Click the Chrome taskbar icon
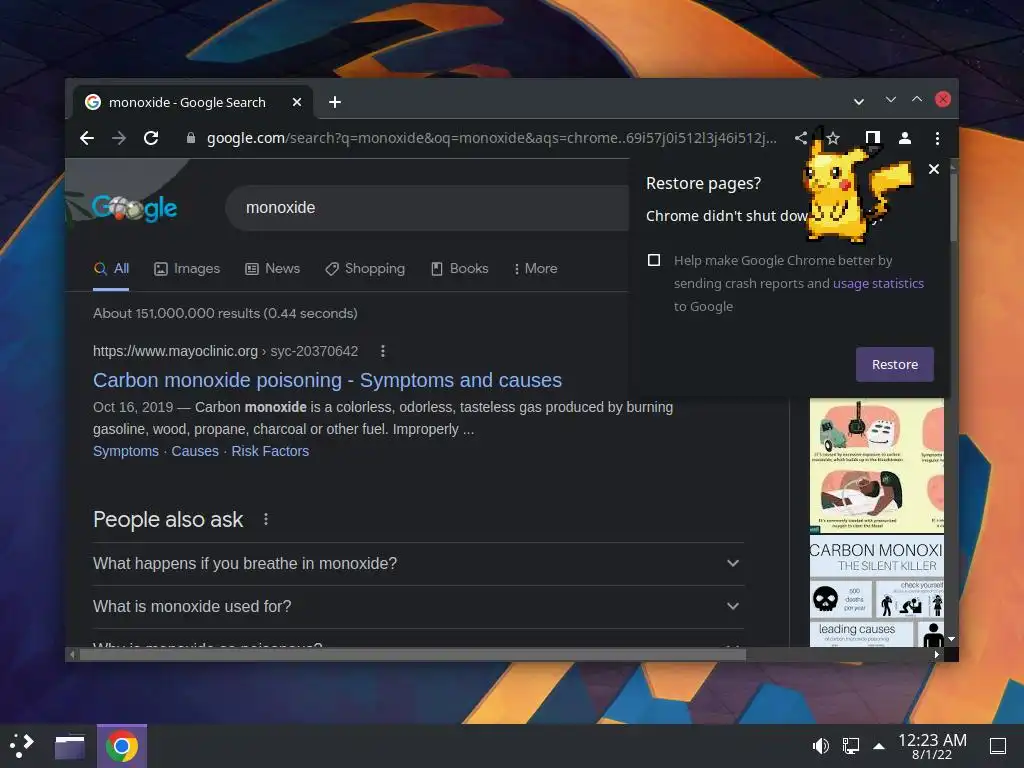The height and width of the screenshot is (768, 1024). pyautogui.click(x=121, y=746)
